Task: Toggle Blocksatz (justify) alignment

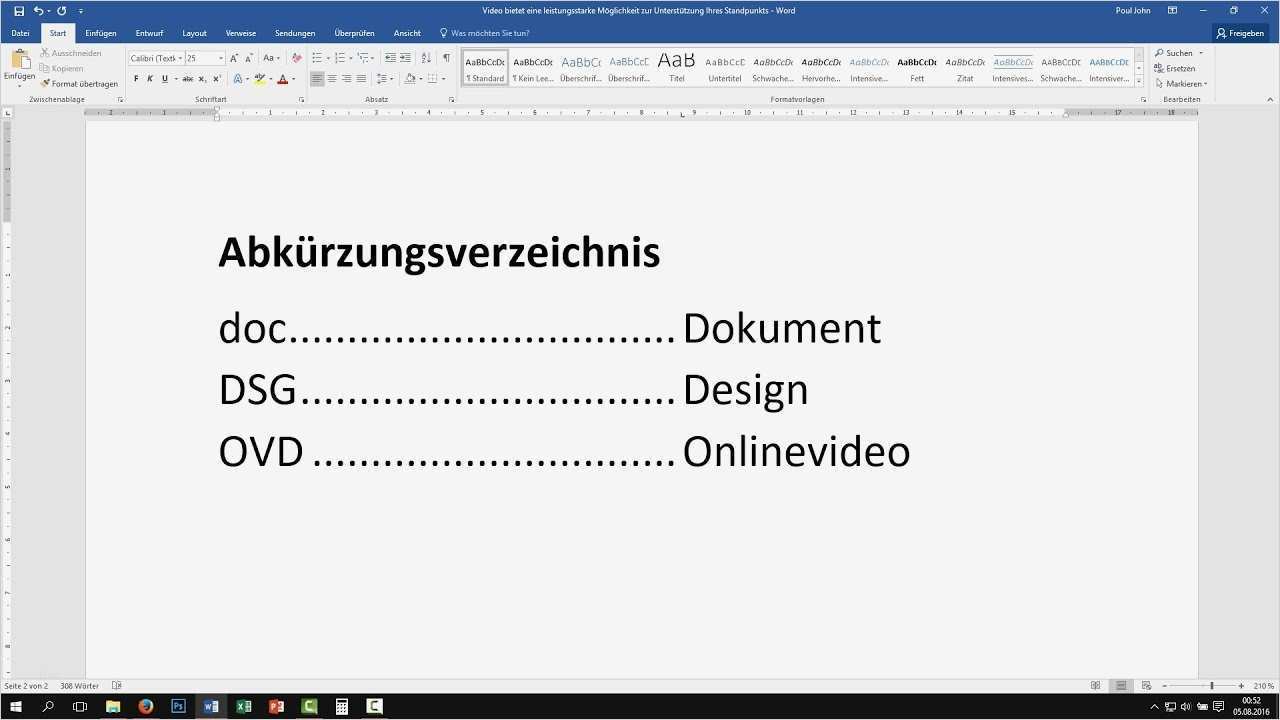Action: click(362, 79)
